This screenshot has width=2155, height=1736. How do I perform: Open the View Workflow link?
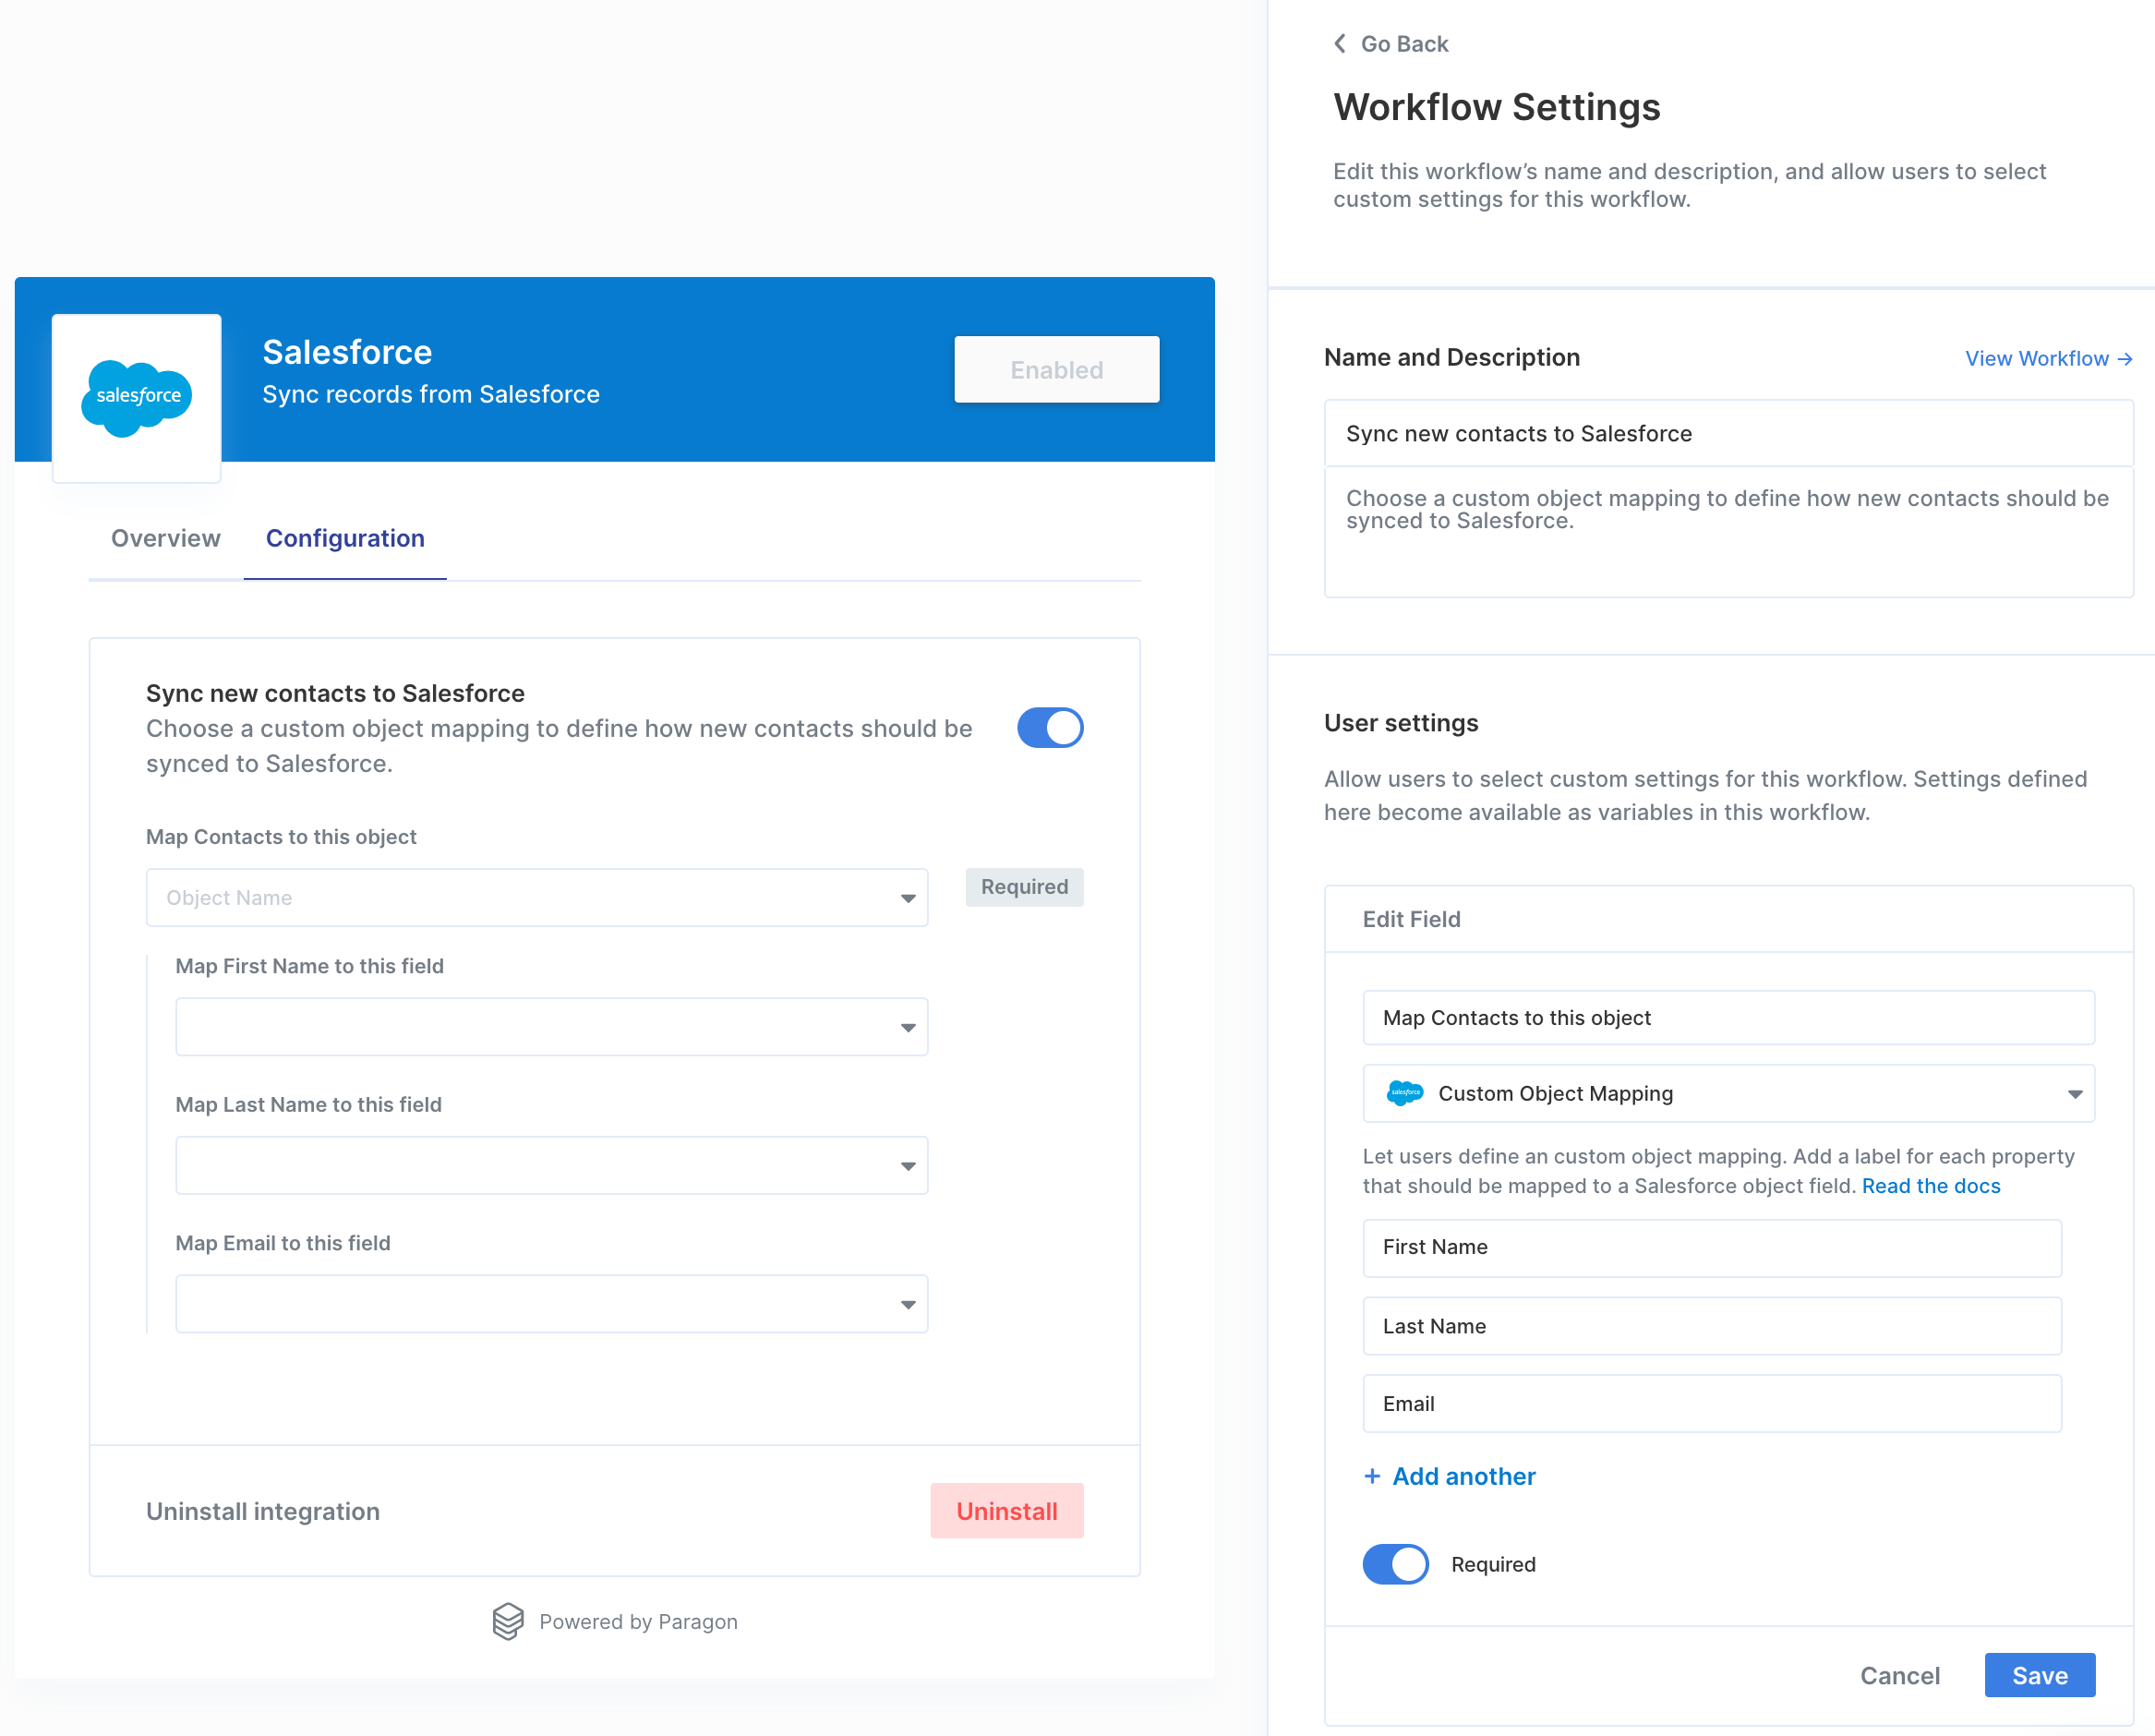pos(2048,358)
